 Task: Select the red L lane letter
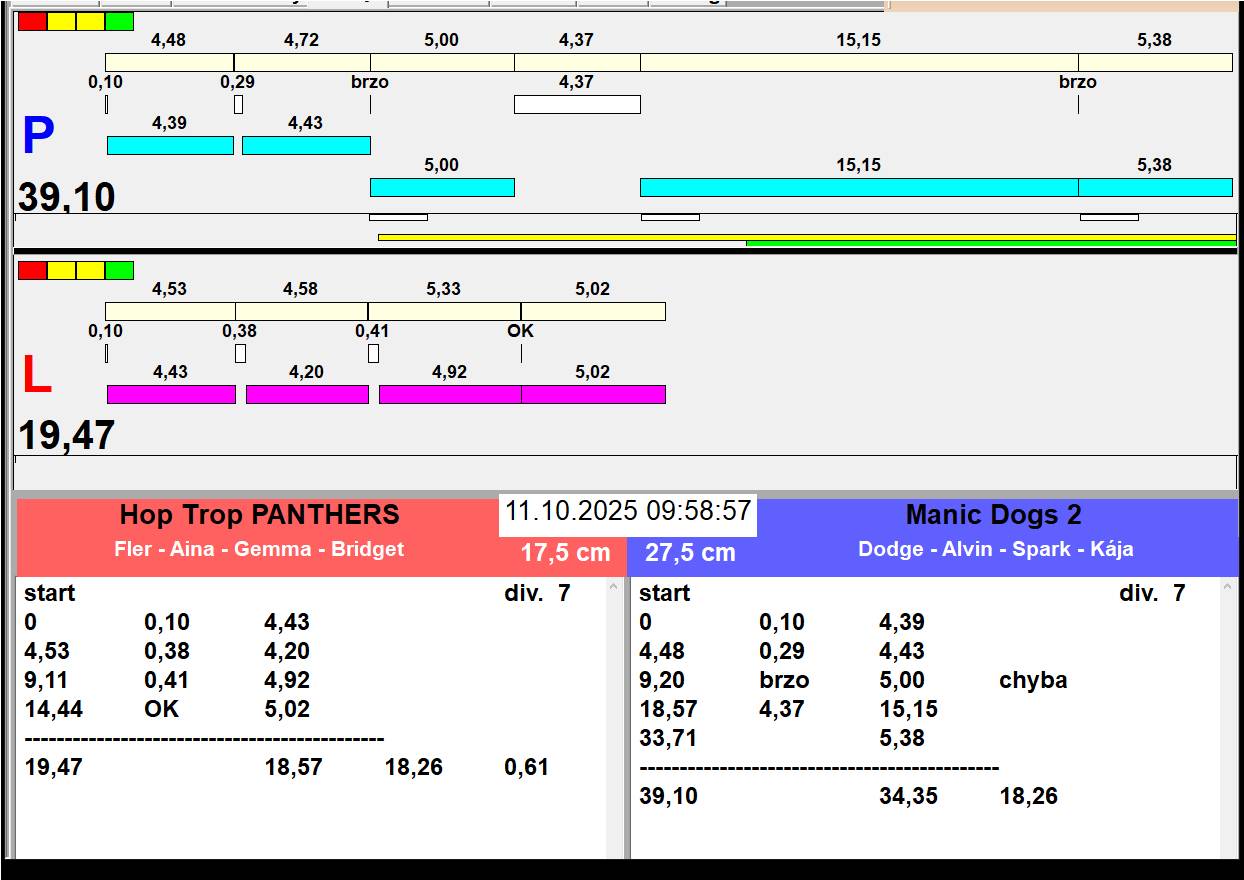click(37, 375)
